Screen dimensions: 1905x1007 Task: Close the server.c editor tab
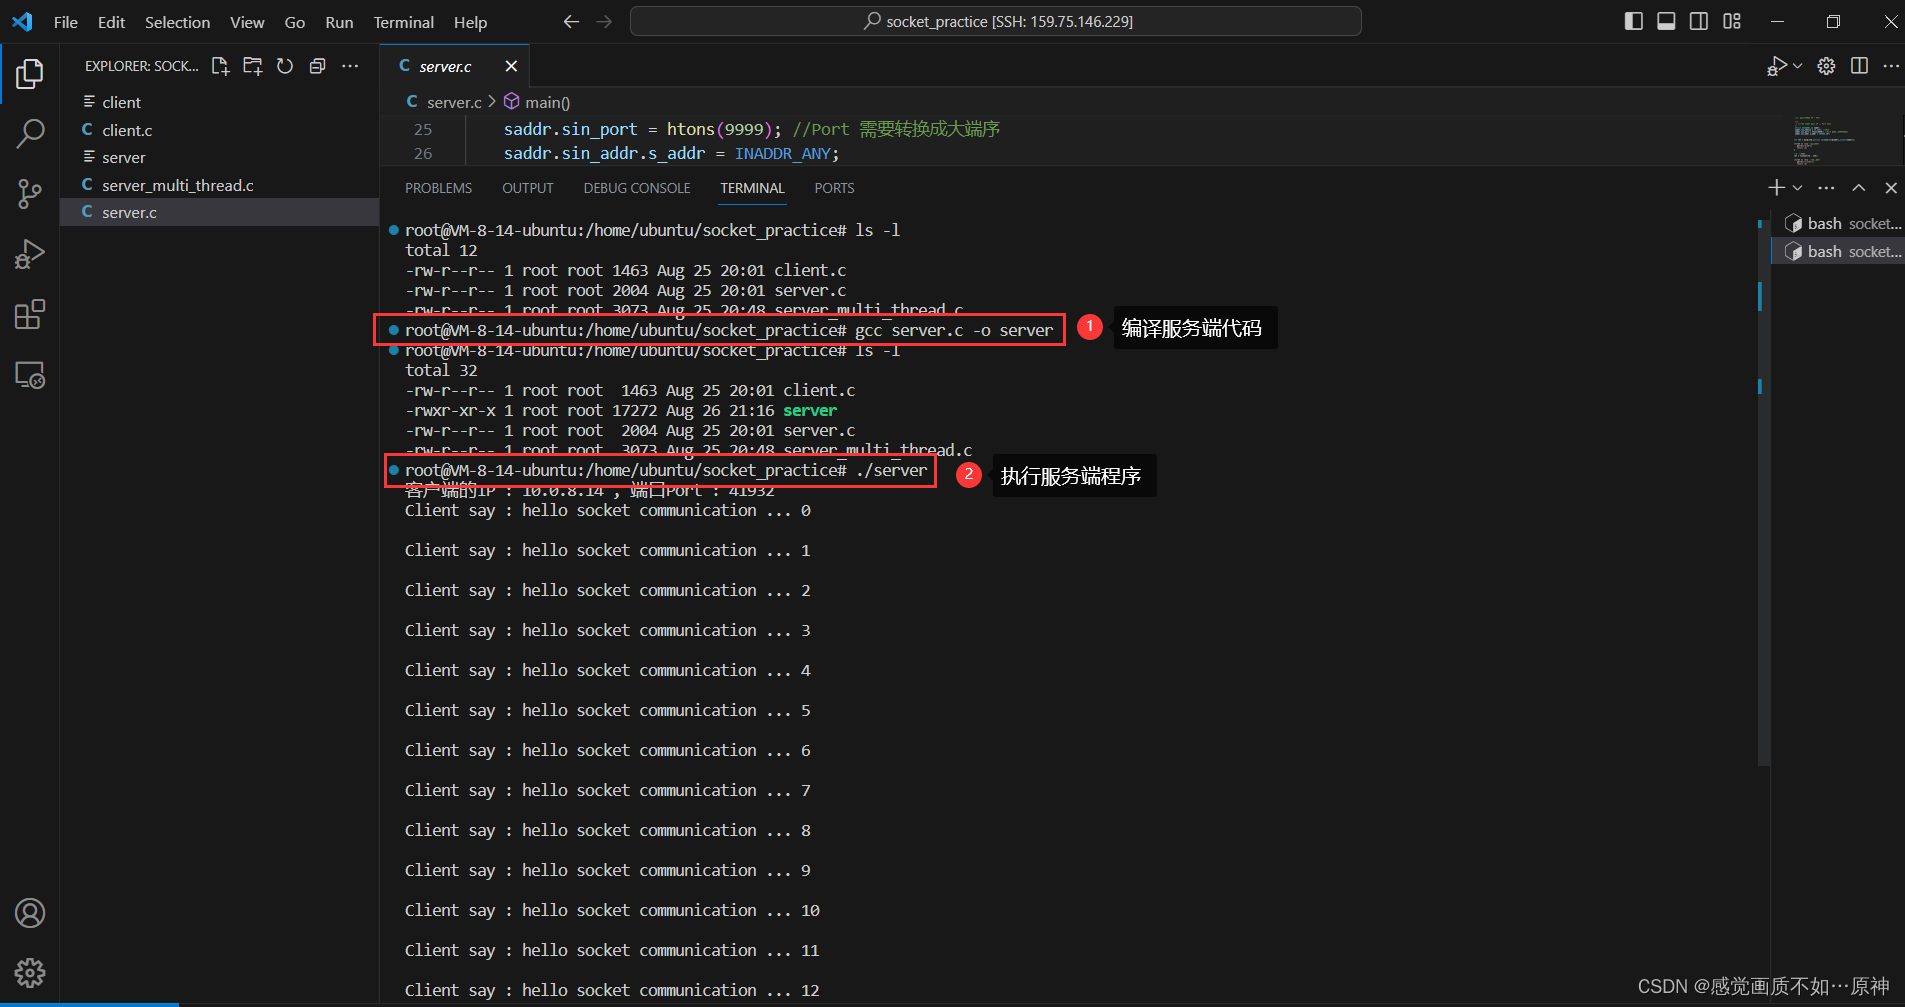511,66
